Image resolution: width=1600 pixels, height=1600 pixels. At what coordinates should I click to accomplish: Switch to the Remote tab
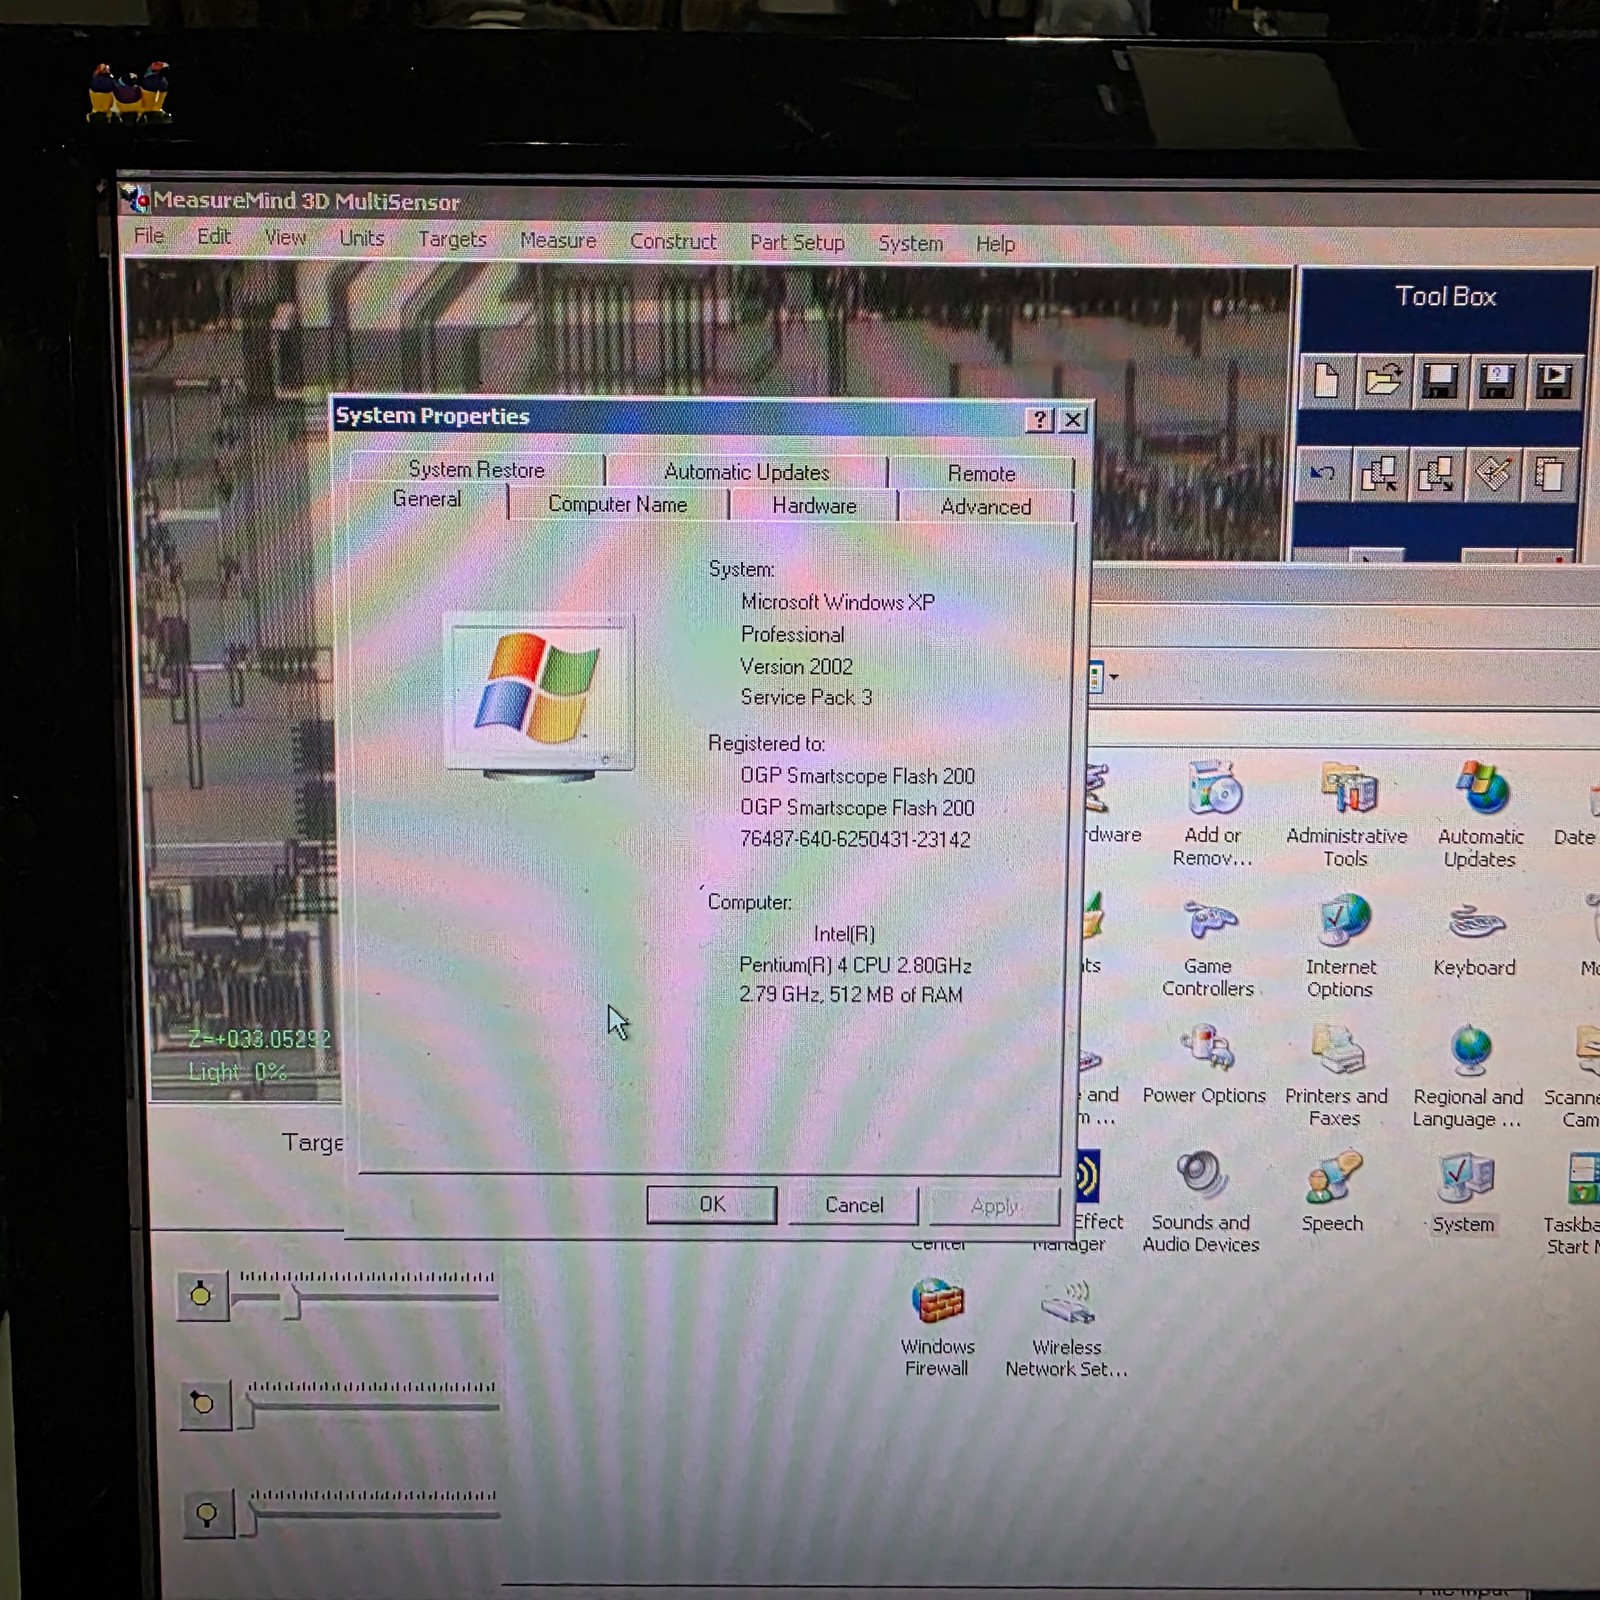pos(982,474)
